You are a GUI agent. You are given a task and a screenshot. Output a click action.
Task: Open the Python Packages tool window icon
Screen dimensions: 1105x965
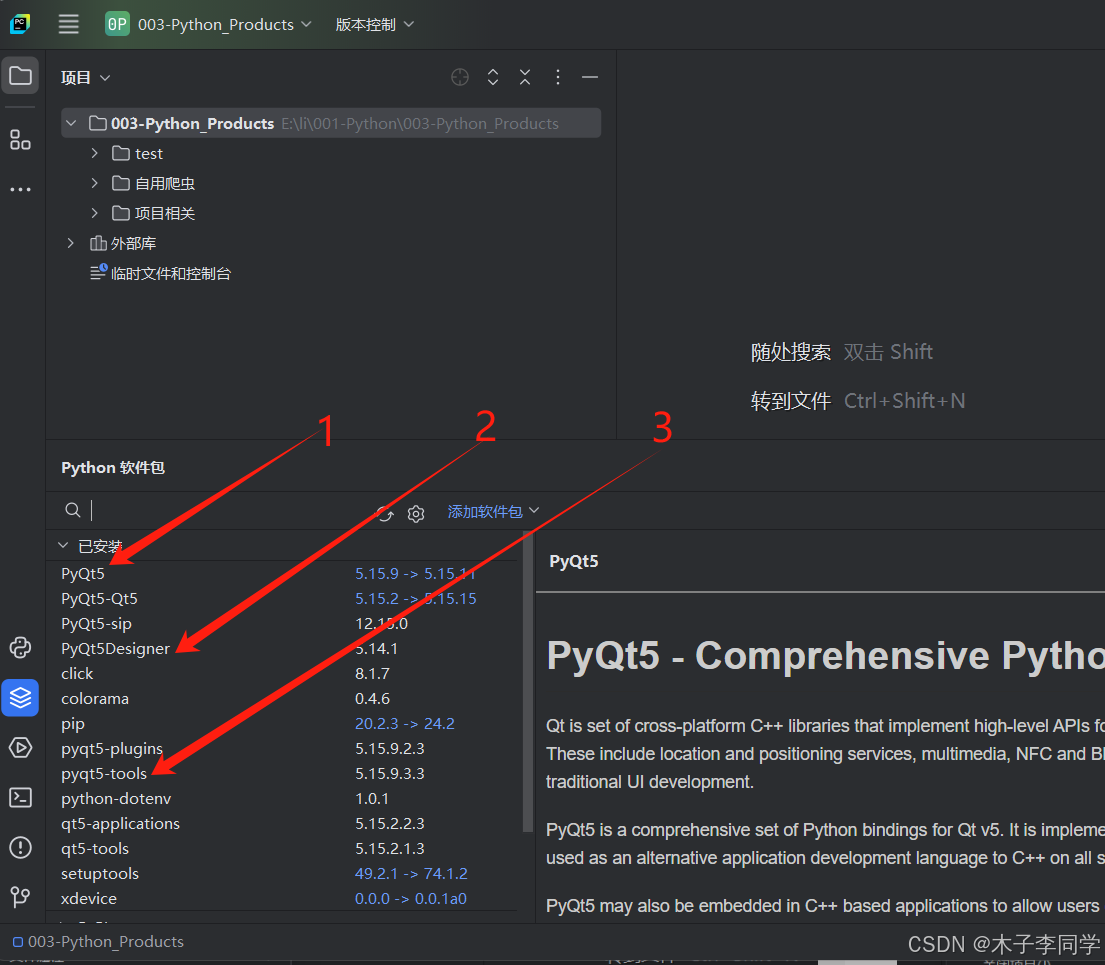click(20, 698)
